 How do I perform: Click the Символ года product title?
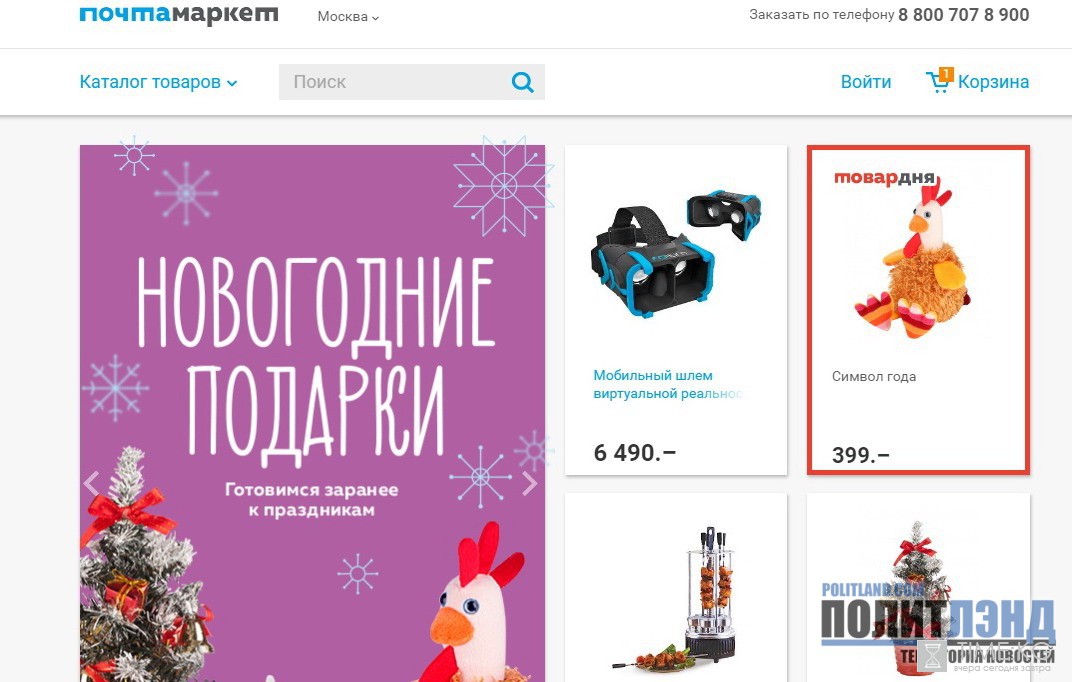click(x=874, y=377)
